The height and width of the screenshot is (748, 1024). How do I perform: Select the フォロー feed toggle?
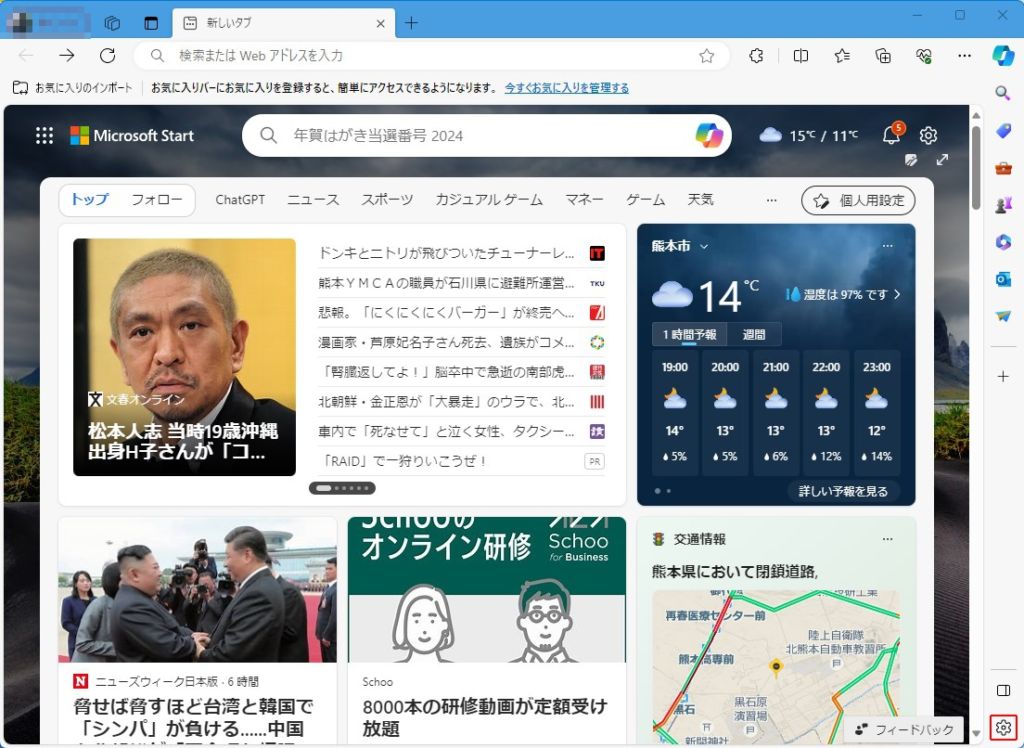pos(157,200)
